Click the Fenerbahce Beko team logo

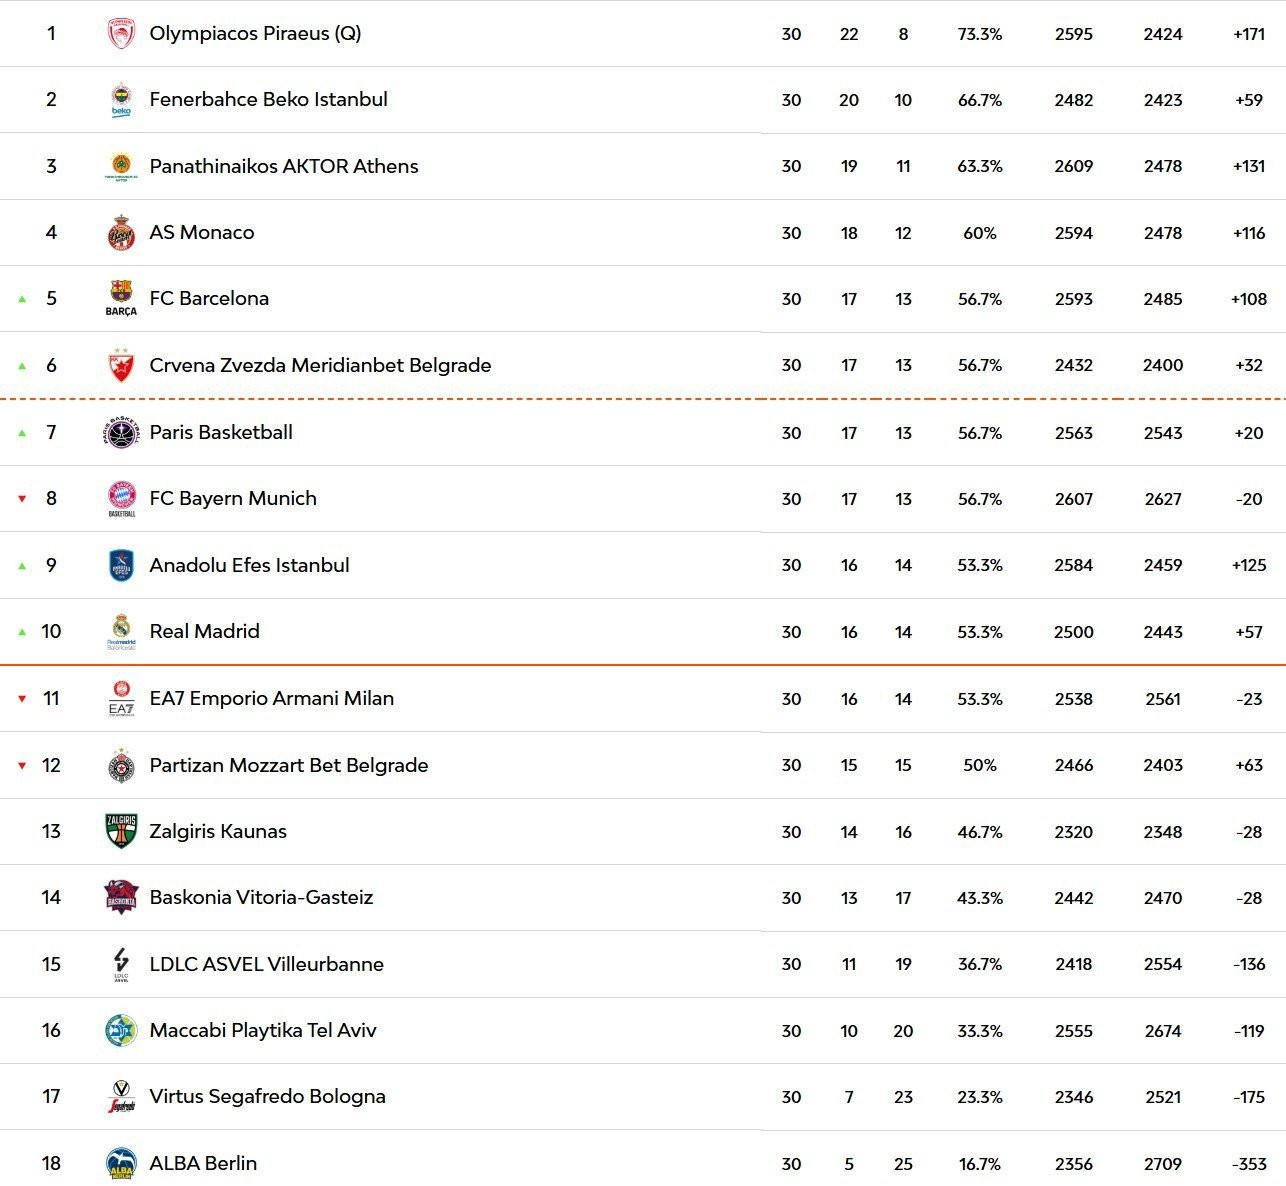pyautogui.click(x=121, y=100)
